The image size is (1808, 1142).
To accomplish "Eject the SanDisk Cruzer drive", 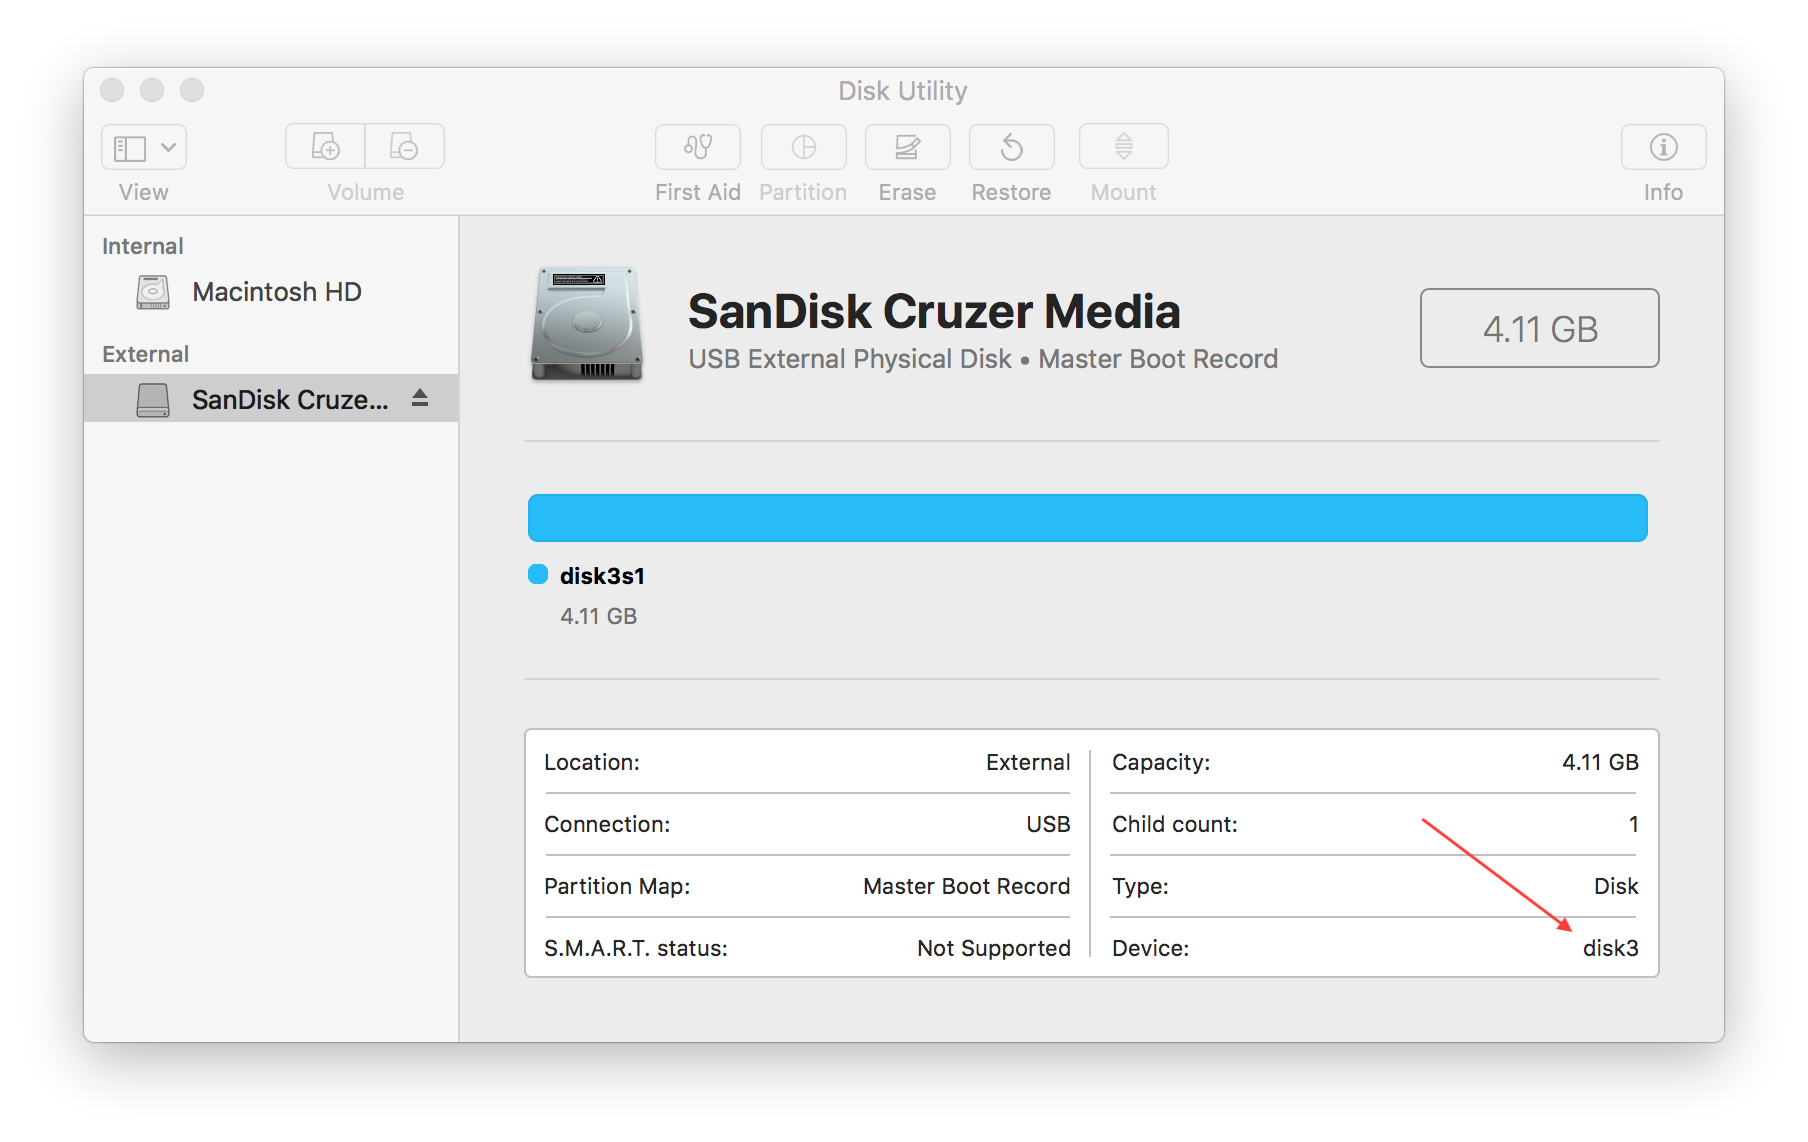I will click(x=420, y=398).
